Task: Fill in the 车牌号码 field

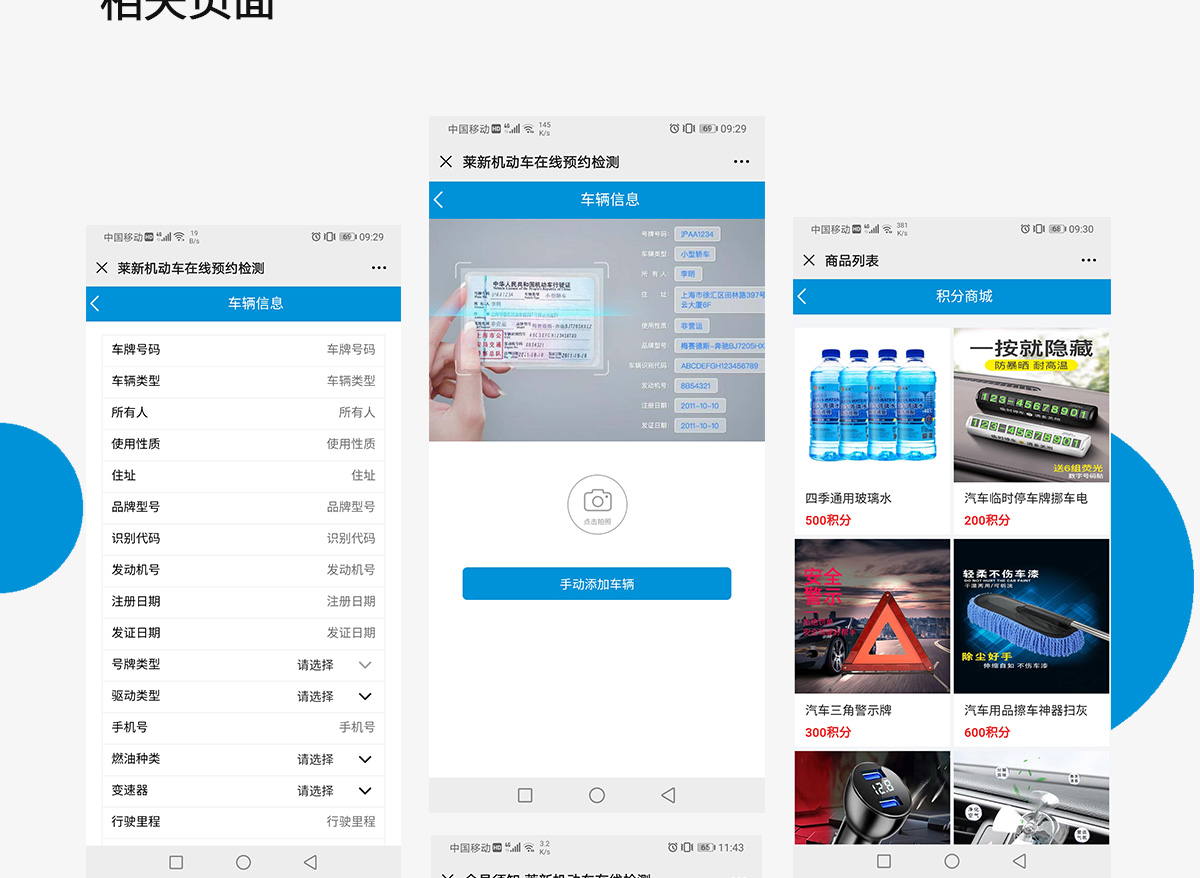Action: coord(243,349)
